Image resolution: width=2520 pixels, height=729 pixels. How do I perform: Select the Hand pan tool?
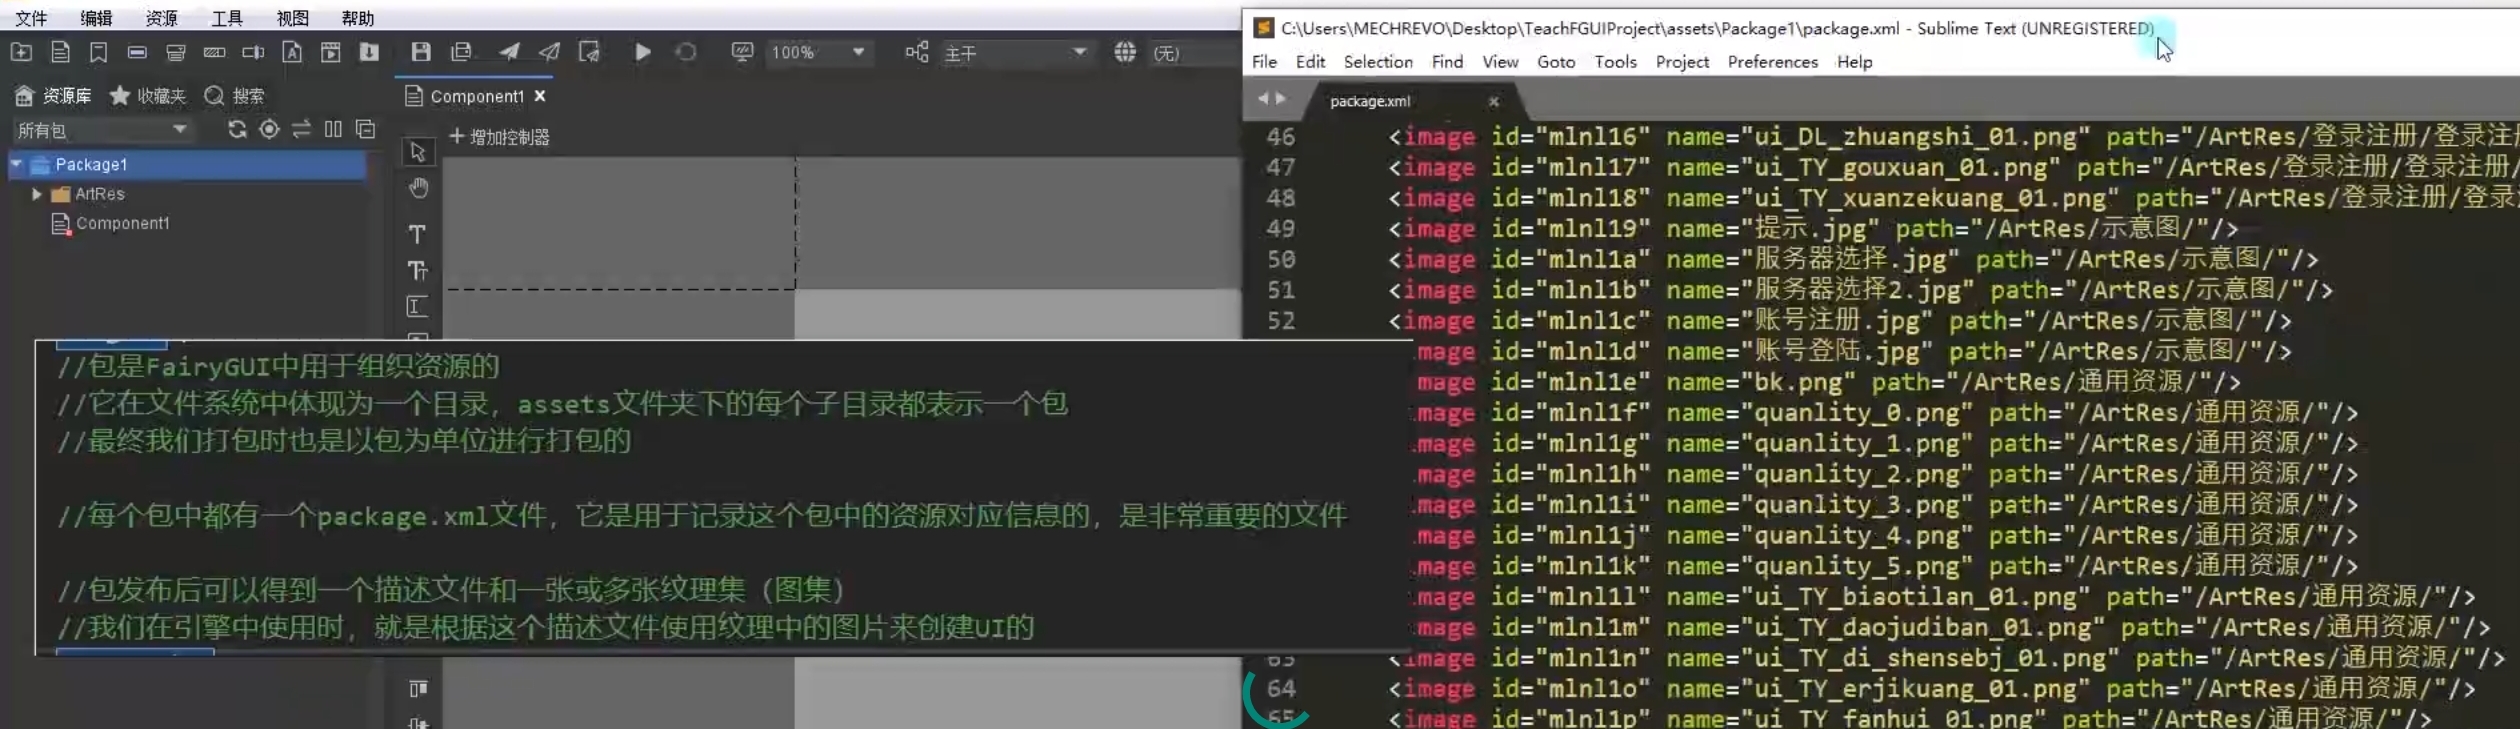click(x=418, y=189)
